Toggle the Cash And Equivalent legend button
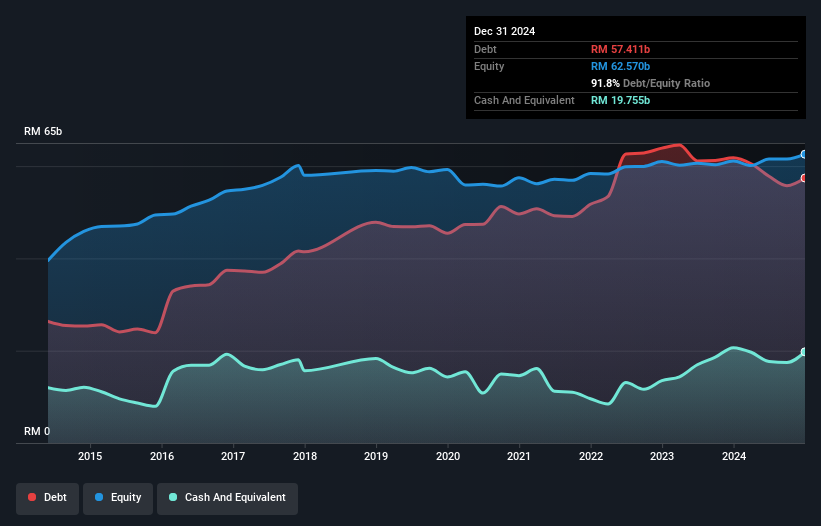 (227, 498)
